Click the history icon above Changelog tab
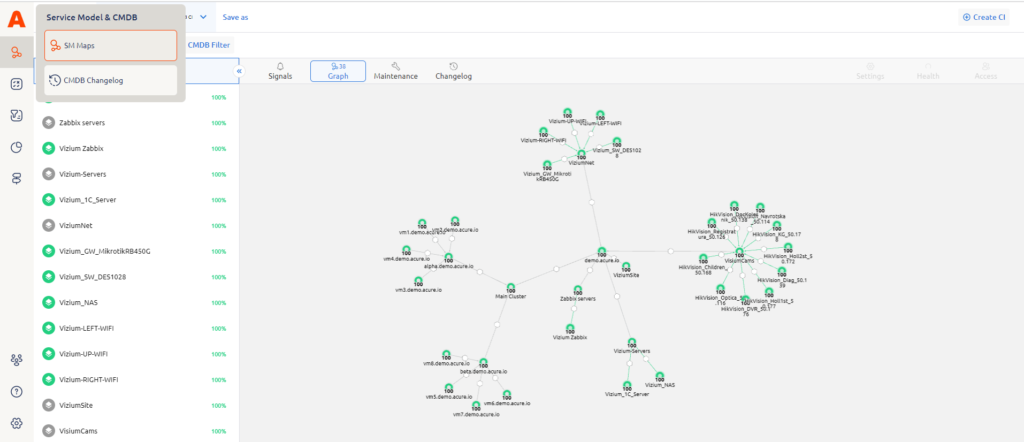This screenshot has height=442, width=1024. point(453,67)
